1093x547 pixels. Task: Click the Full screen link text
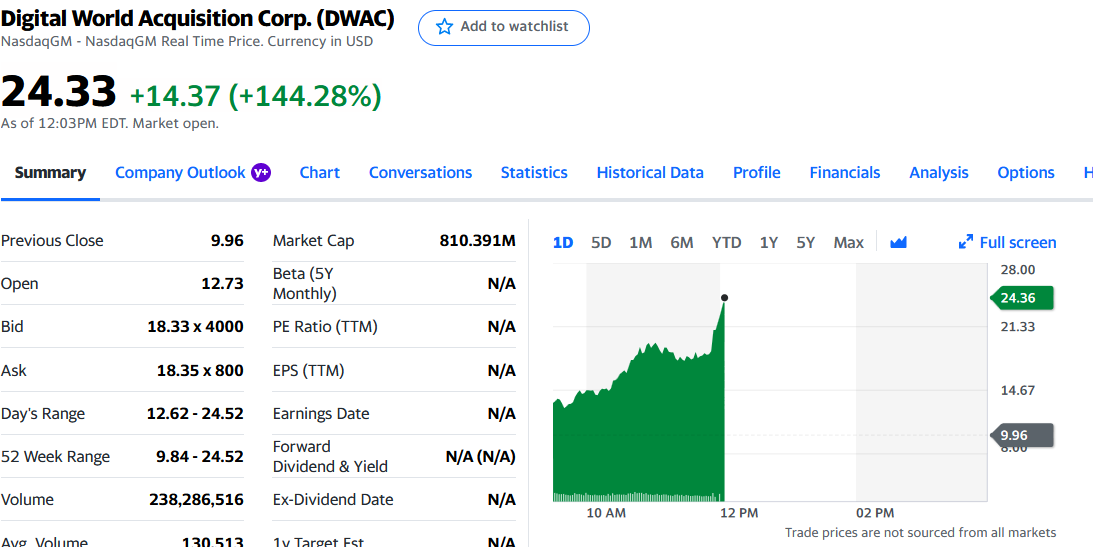tap(1018, 242)
